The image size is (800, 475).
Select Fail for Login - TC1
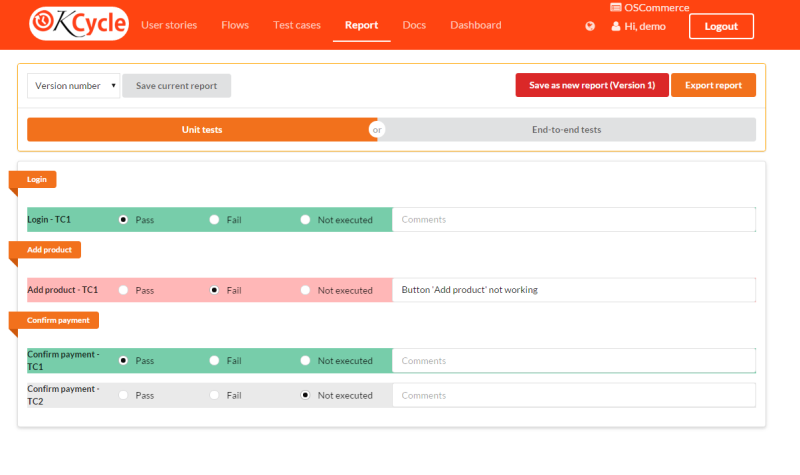pos(214,219)
